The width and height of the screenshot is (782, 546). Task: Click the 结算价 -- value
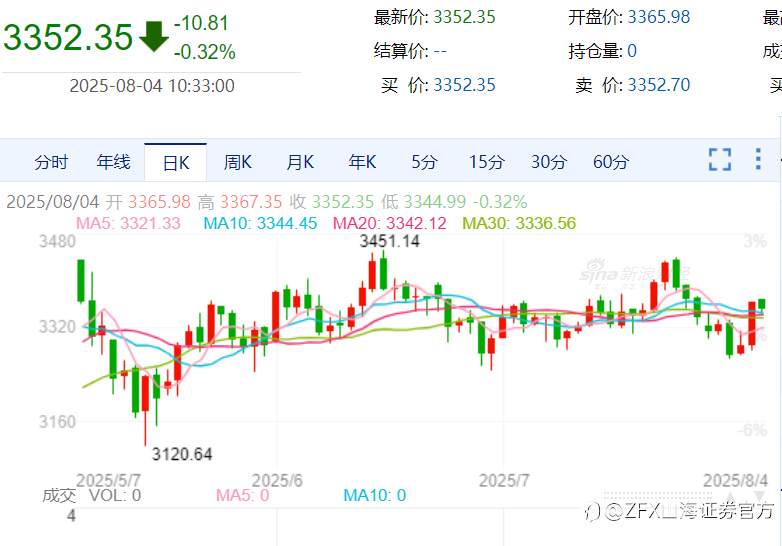point(440,51)
